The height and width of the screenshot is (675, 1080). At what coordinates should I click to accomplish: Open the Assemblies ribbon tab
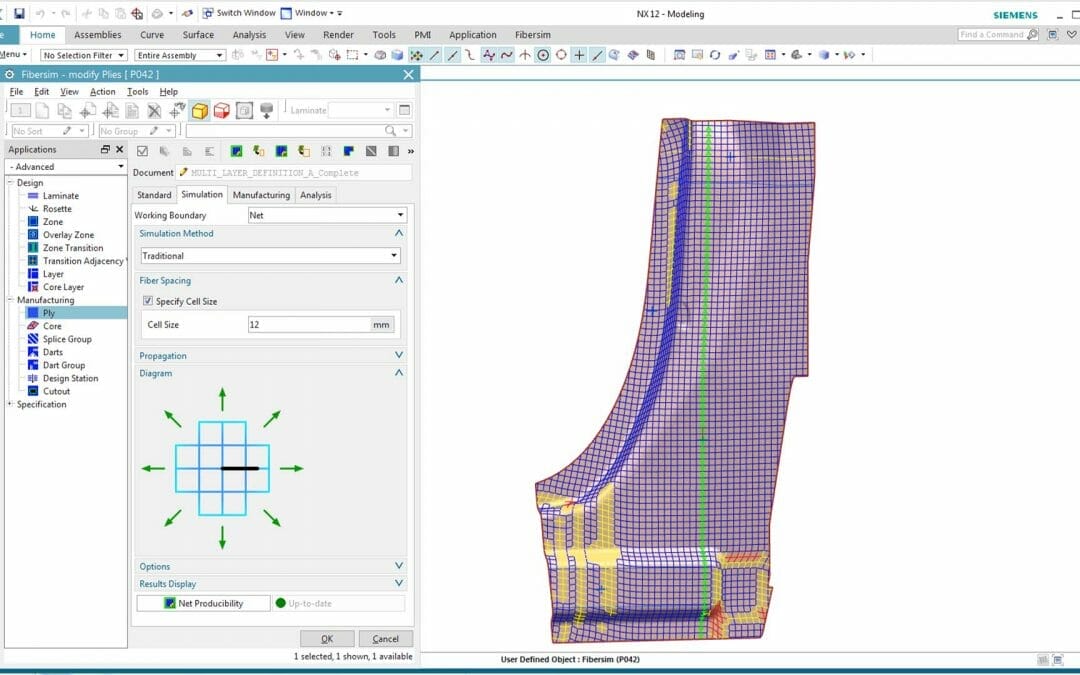click(98, 34)
